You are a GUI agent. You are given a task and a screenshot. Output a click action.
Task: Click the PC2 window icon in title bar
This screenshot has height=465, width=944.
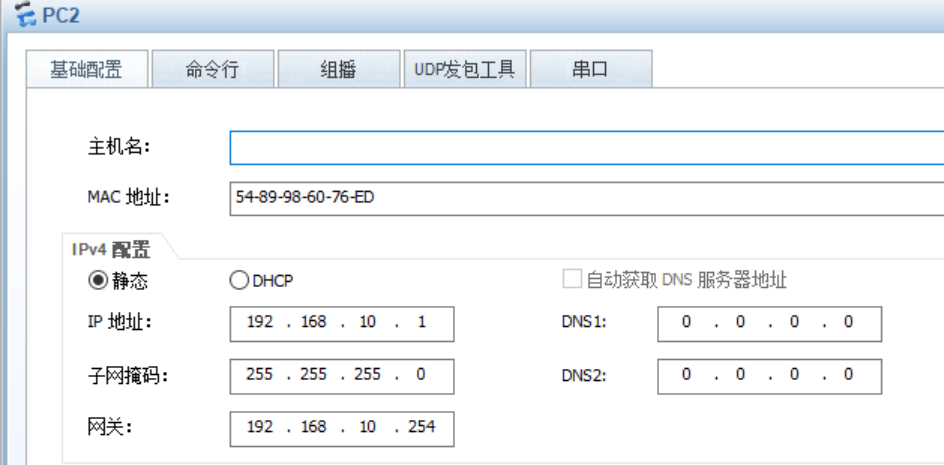(x=24, y=17)
